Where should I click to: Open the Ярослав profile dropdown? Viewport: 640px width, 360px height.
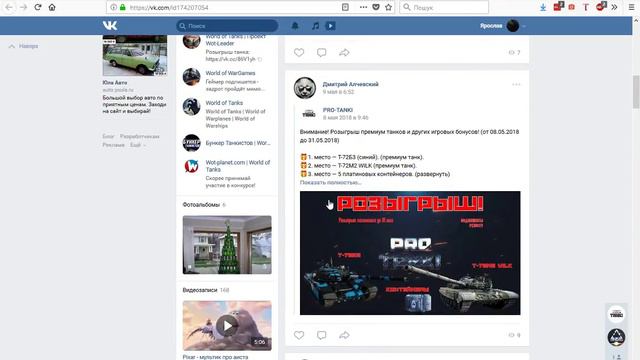503,26
